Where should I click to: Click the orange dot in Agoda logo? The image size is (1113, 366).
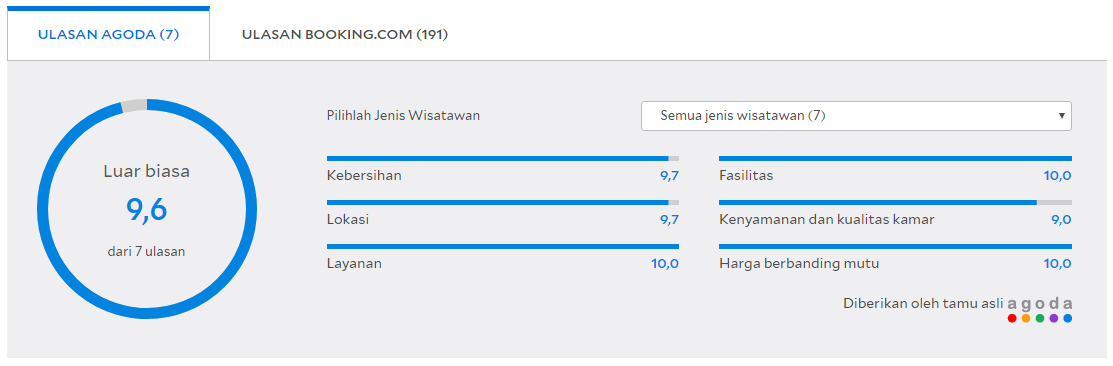[x=1026, y=318]
